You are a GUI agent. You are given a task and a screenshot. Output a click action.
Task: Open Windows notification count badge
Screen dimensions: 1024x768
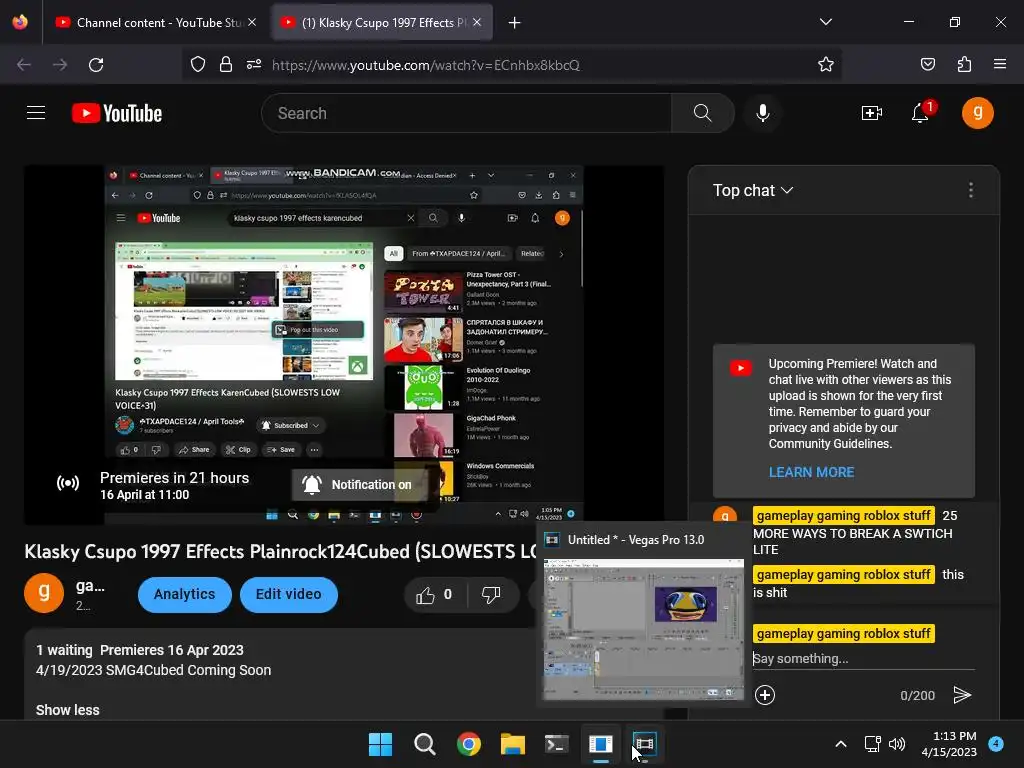(997, 743)
